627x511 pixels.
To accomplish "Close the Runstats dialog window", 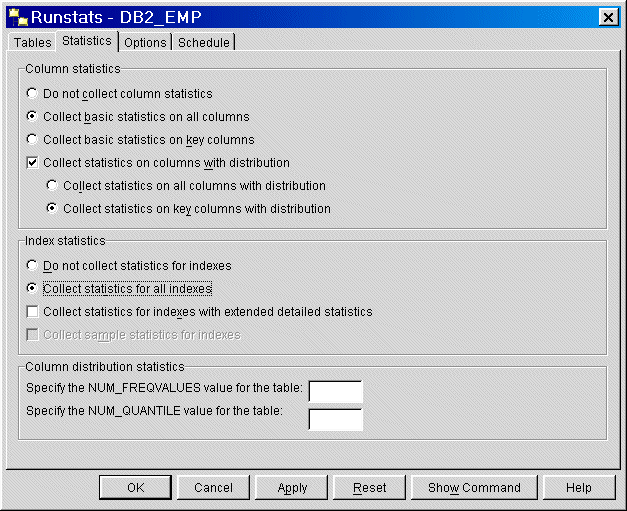I will [606, 17].
